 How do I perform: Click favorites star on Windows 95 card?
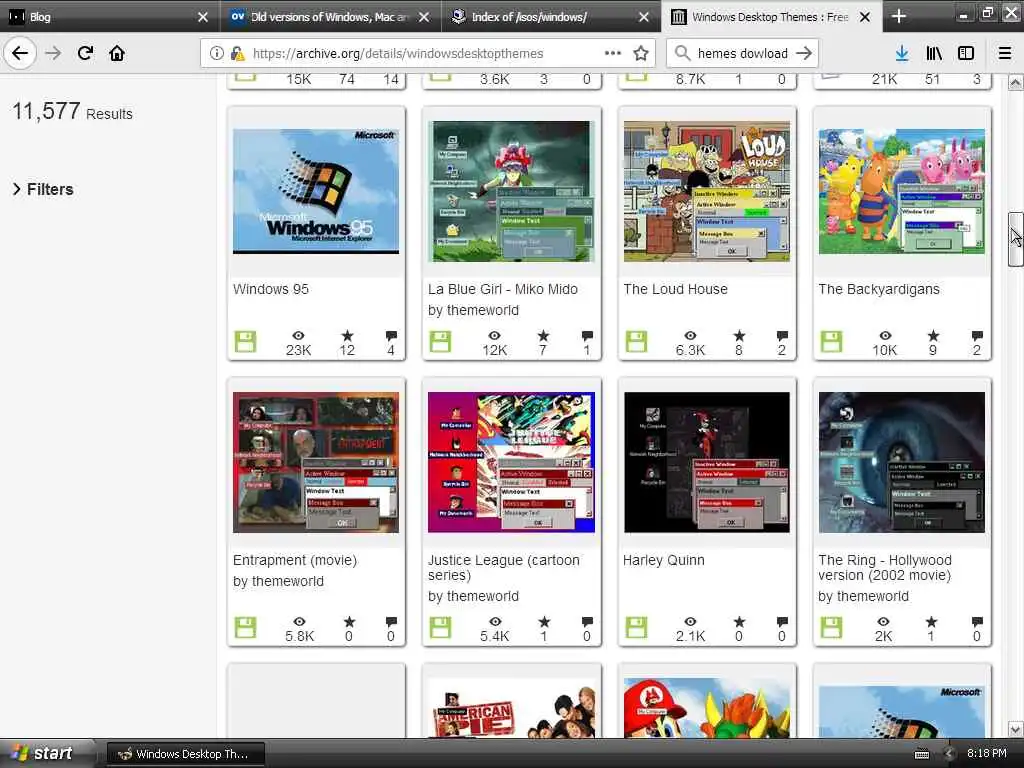point(347,336)
